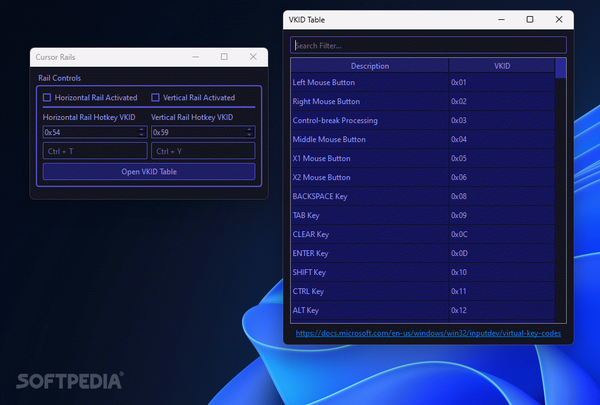Image resolution: width=600 pixels, height=405 pixels.
Task: Click the 0x0C VKID cell
Action: pos(502,234)
